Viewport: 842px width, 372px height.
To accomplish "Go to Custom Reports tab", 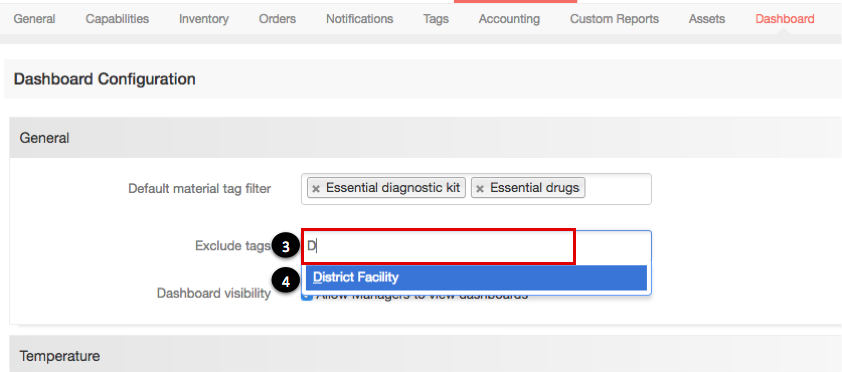I will click(614, 19).
